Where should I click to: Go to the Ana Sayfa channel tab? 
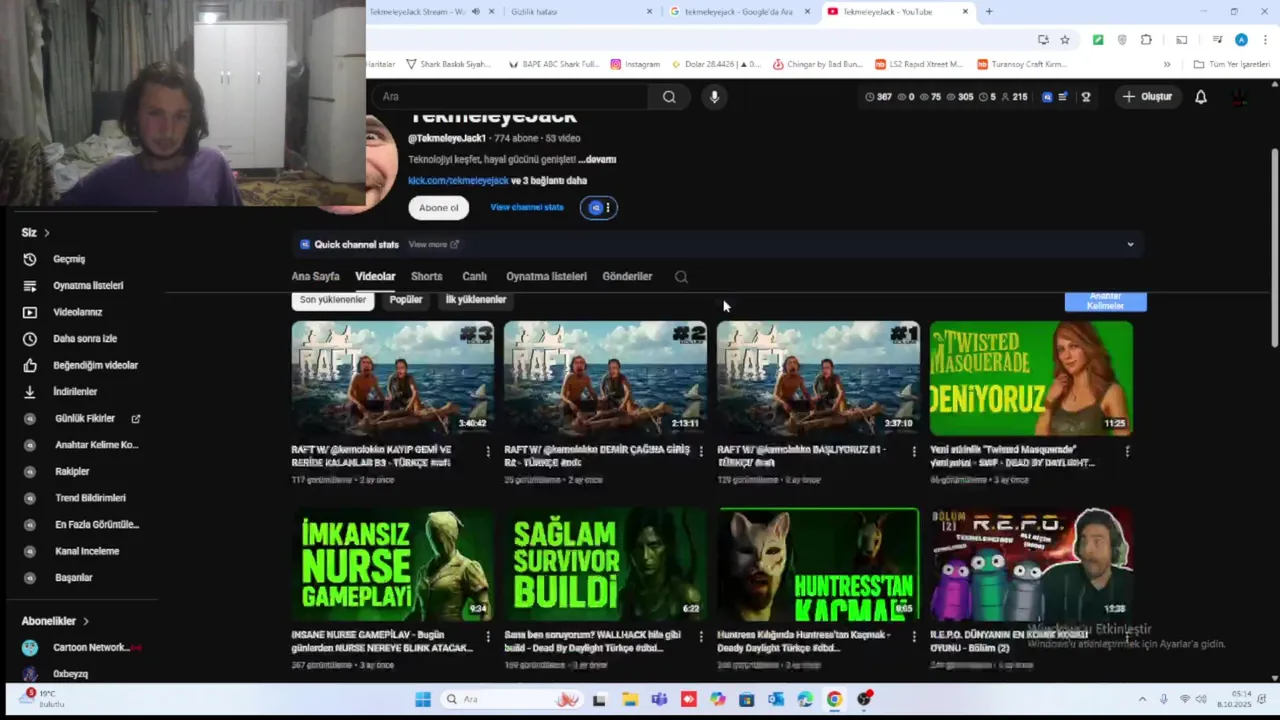pos(315,277)
